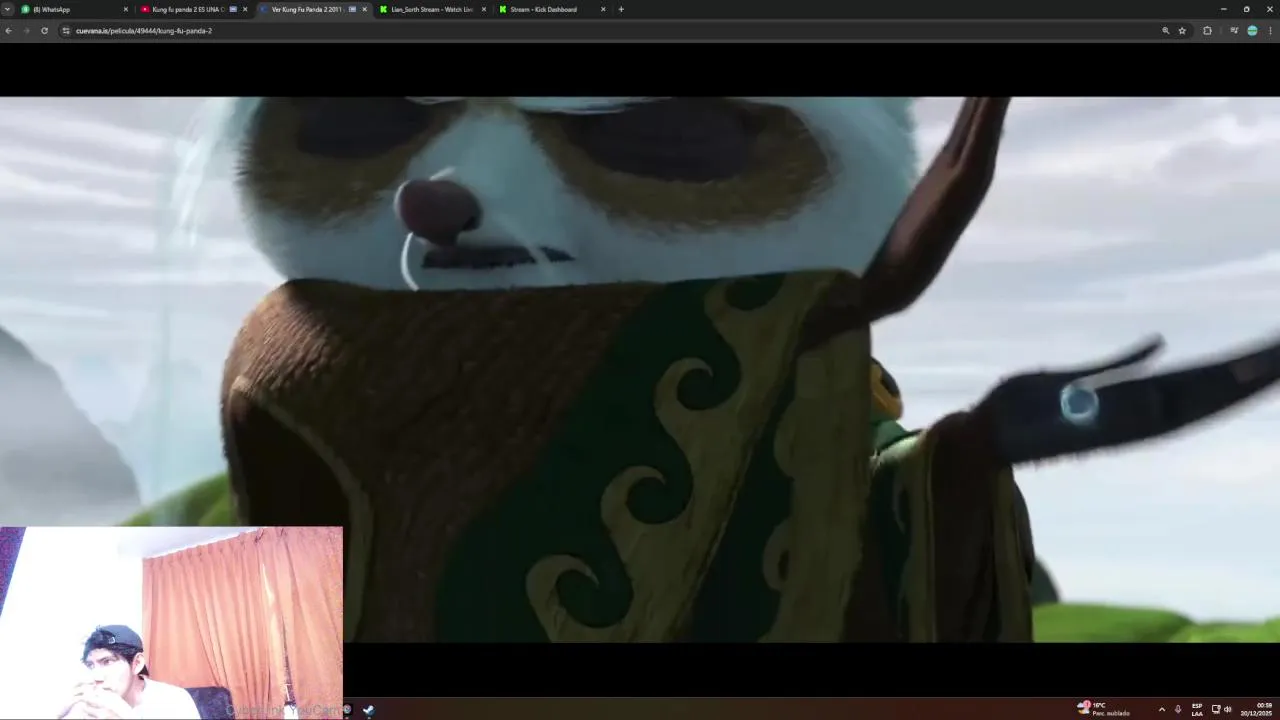Close the Lian_Sorth Stream tab
Image resolution: width=1280 pixels, height=720 pixels.
coord(484,9)
